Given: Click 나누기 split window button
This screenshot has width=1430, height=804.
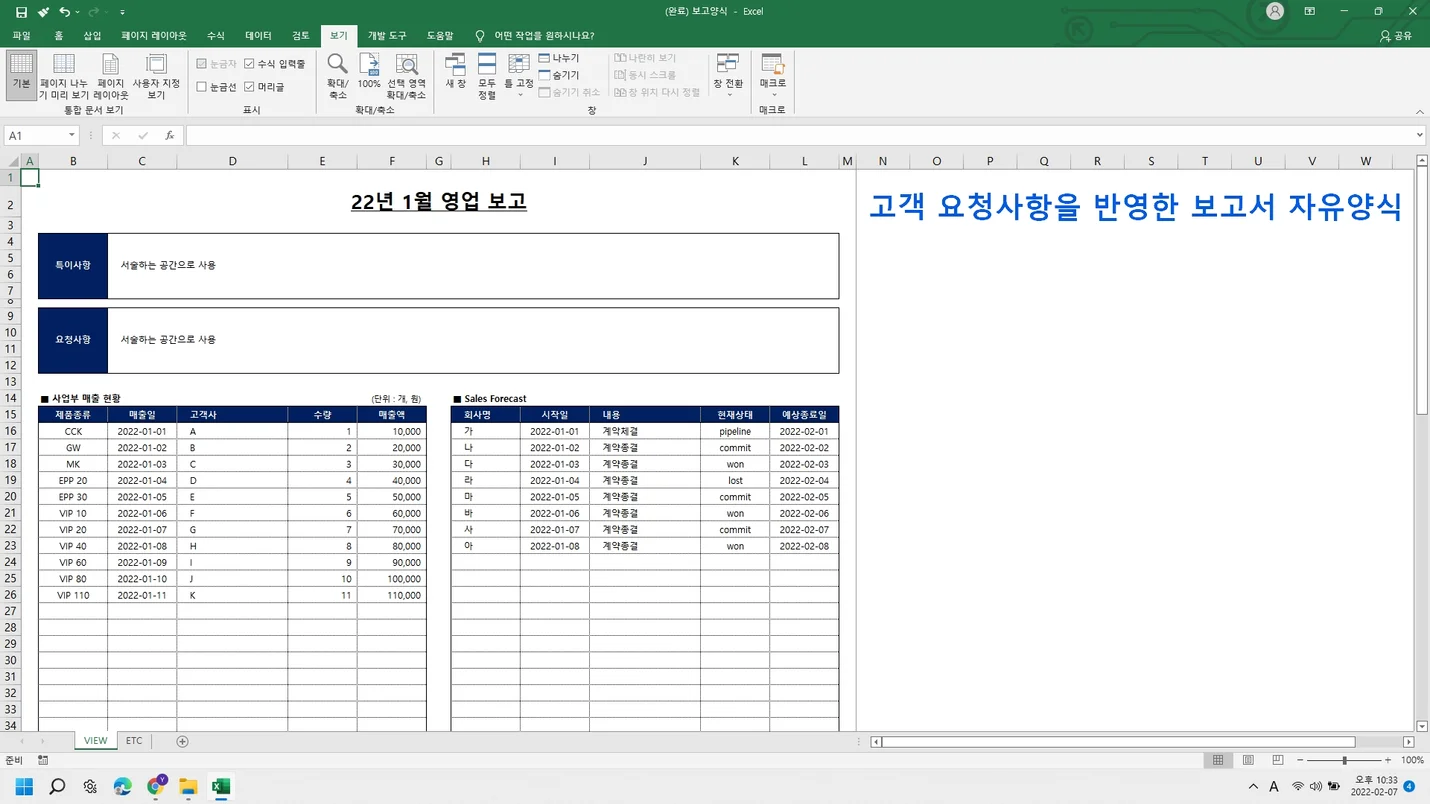Looking at the screenshot, I should [559, 59].
